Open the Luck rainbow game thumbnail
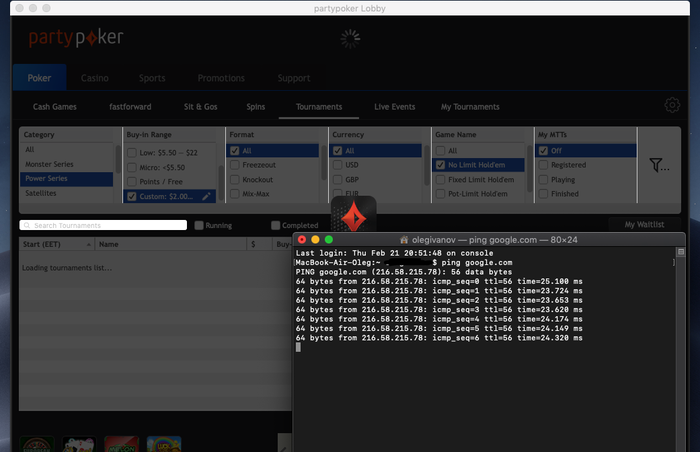The image size is (700, 452). point(164,444)
